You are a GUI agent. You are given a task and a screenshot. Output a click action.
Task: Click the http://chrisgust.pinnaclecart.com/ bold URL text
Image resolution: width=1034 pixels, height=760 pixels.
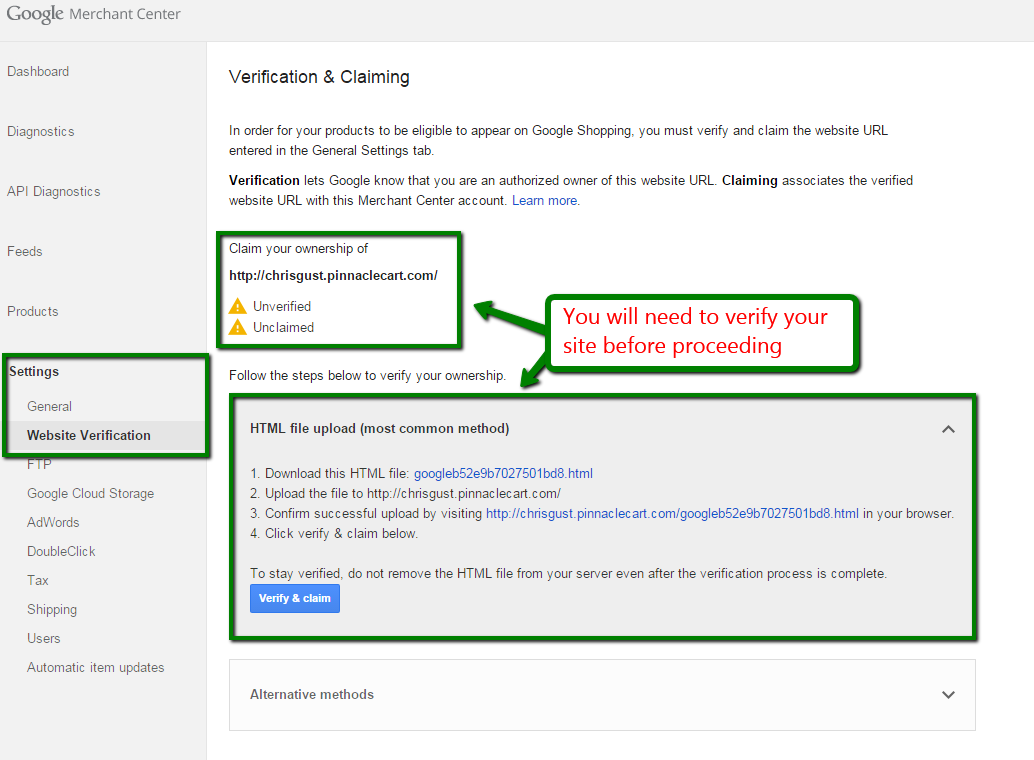click(334, 276)
